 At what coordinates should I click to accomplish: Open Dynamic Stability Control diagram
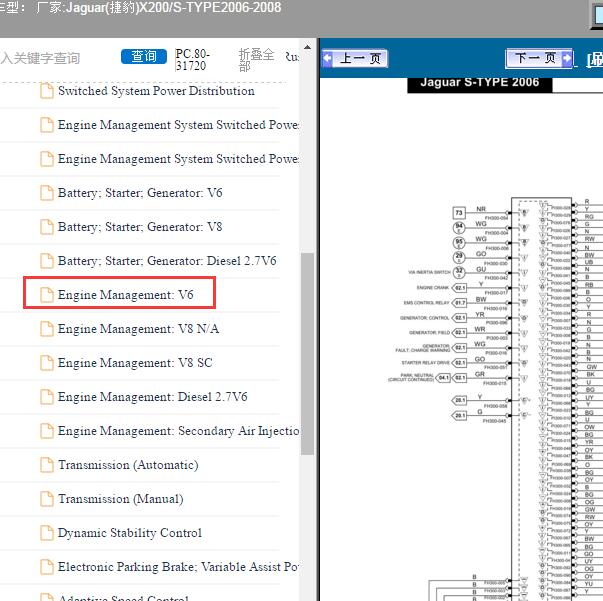tap(130, 533)
